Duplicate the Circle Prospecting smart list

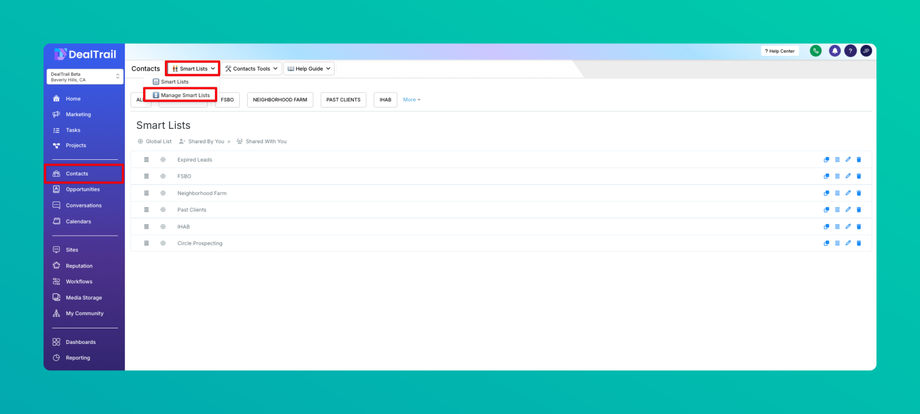pos(826,243)
